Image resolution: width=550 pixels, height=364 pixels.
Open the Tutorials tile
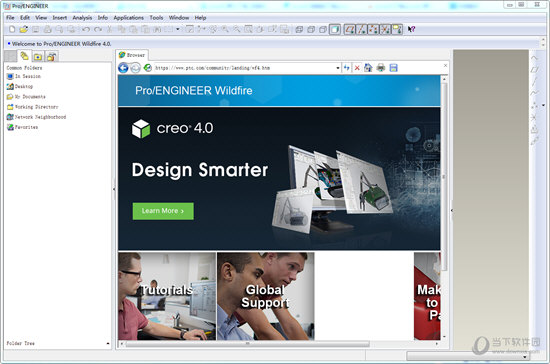coord(167,296)
